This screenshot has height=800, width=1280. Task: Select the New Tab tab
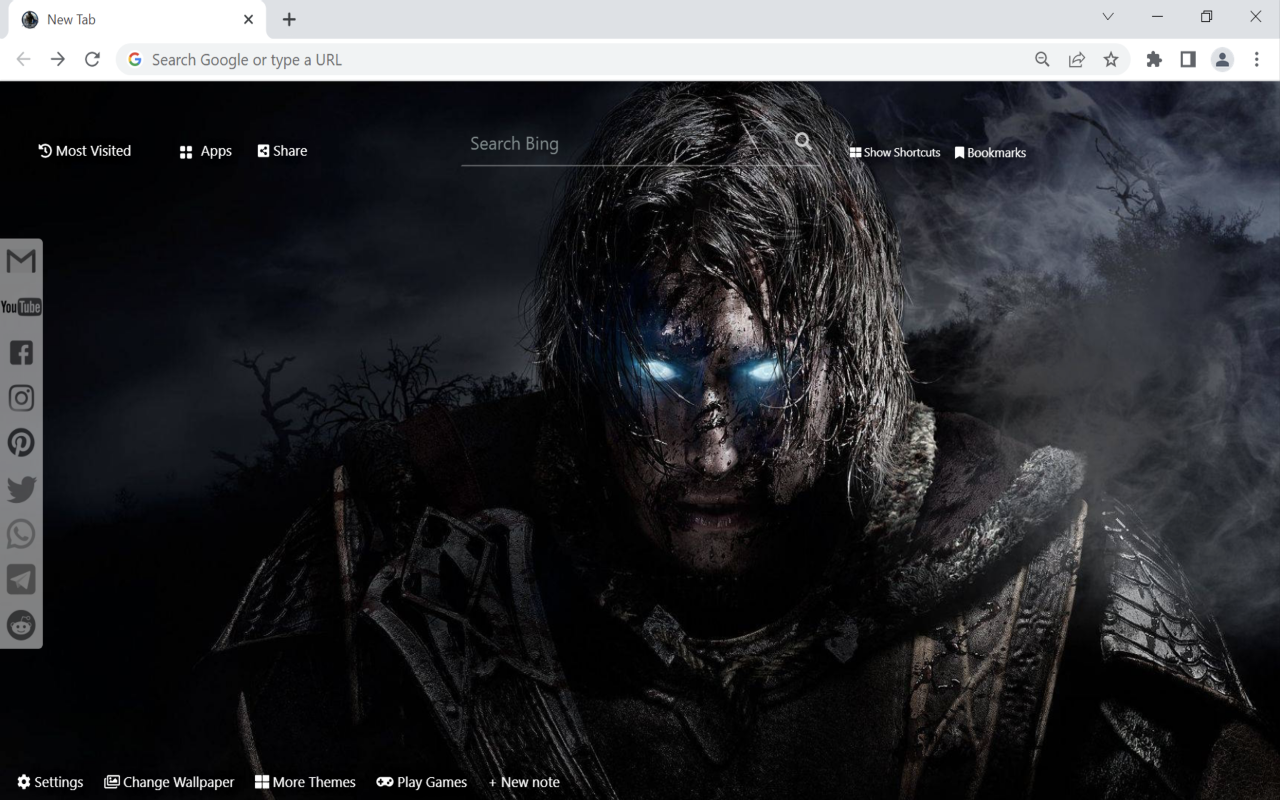[138, 19]
